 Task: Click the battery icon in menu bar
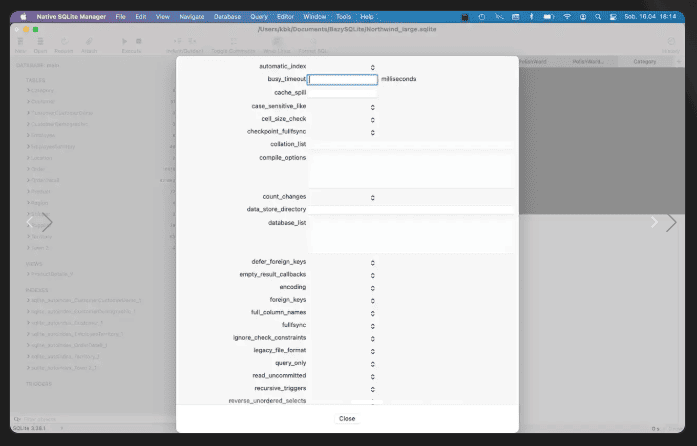[x=549, y=16]
